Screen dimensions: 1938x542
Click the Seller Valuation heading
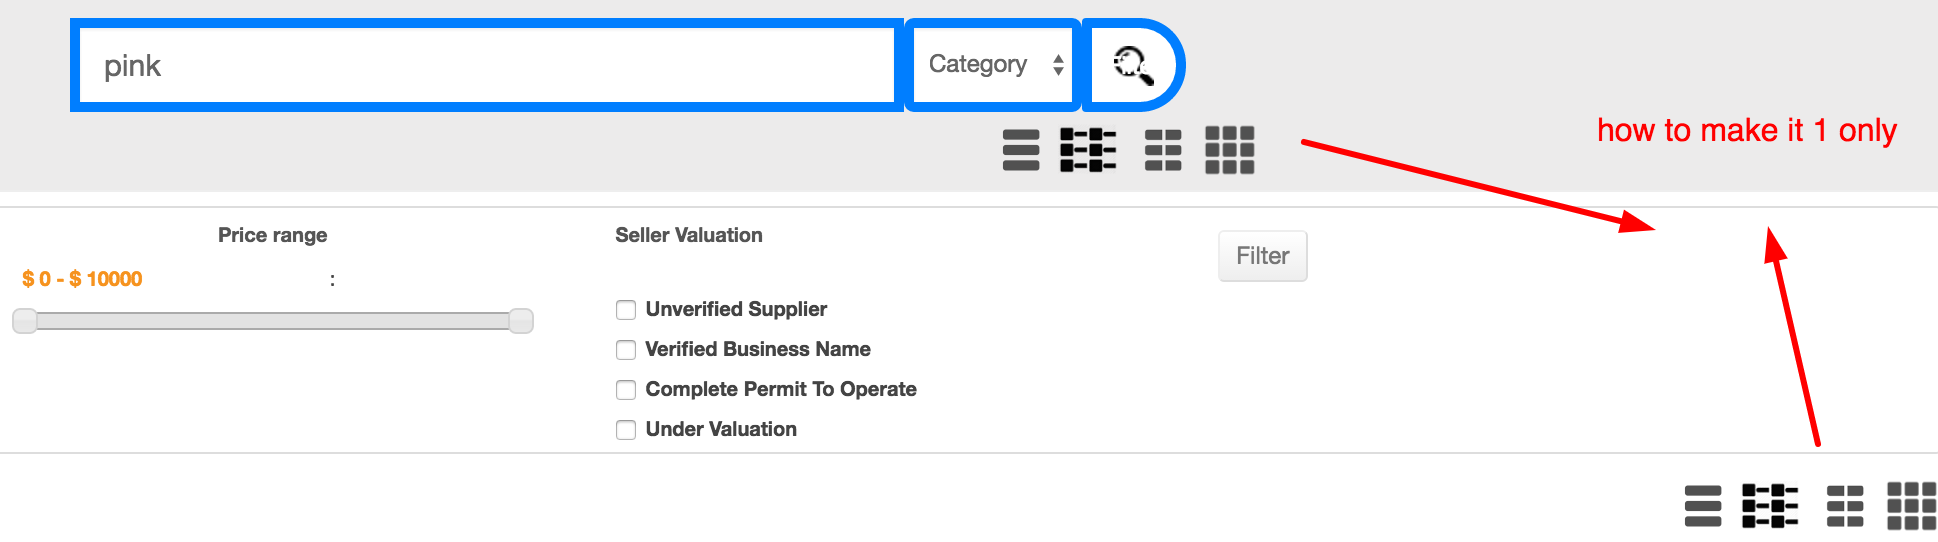click(x=689, y=235)
